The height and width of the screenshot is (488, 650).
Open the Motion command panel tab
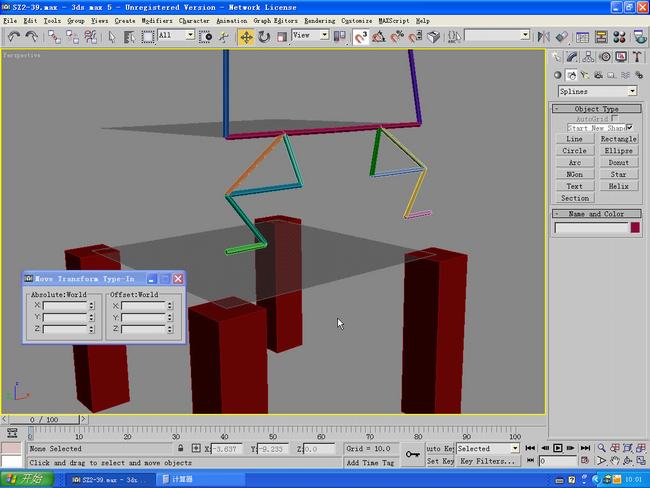coord(605,57)
